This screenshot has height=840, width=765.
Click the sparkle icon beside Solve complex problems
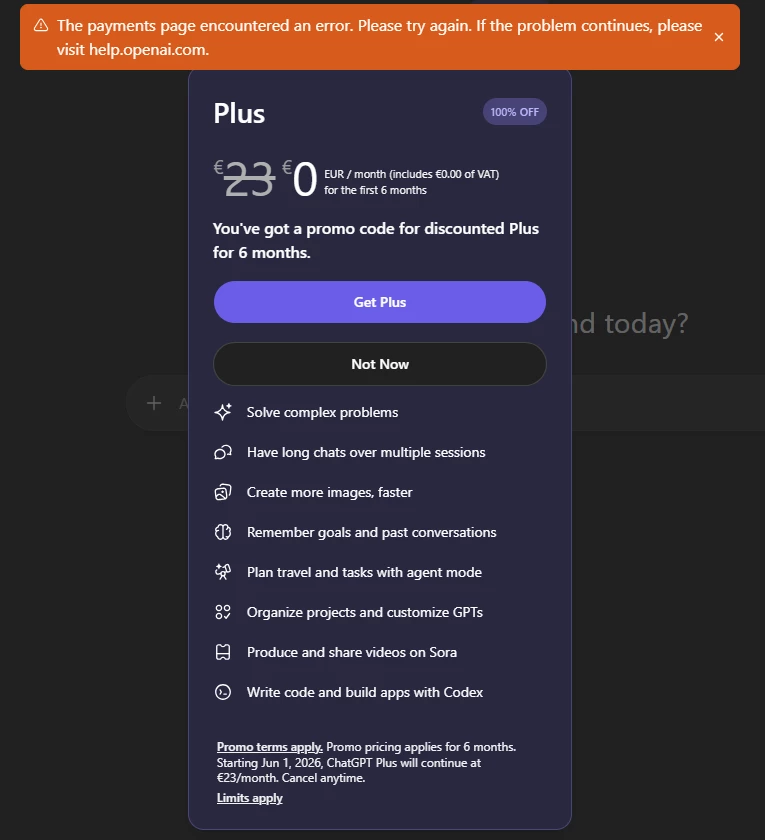(x=223, y=412)
